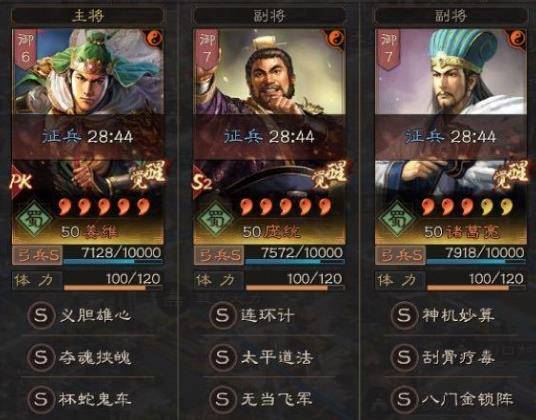Tap the S2 badge on 庞统's portrait
The width and height of the screenshot is (536, 420).
tap(203, 182)
